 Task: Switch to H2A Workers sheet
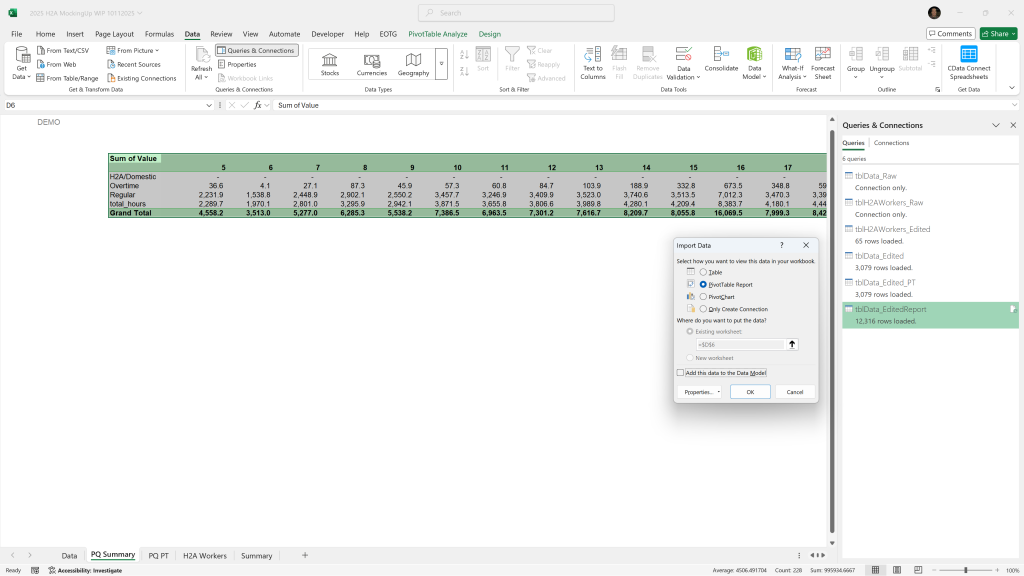click(204, 556)
